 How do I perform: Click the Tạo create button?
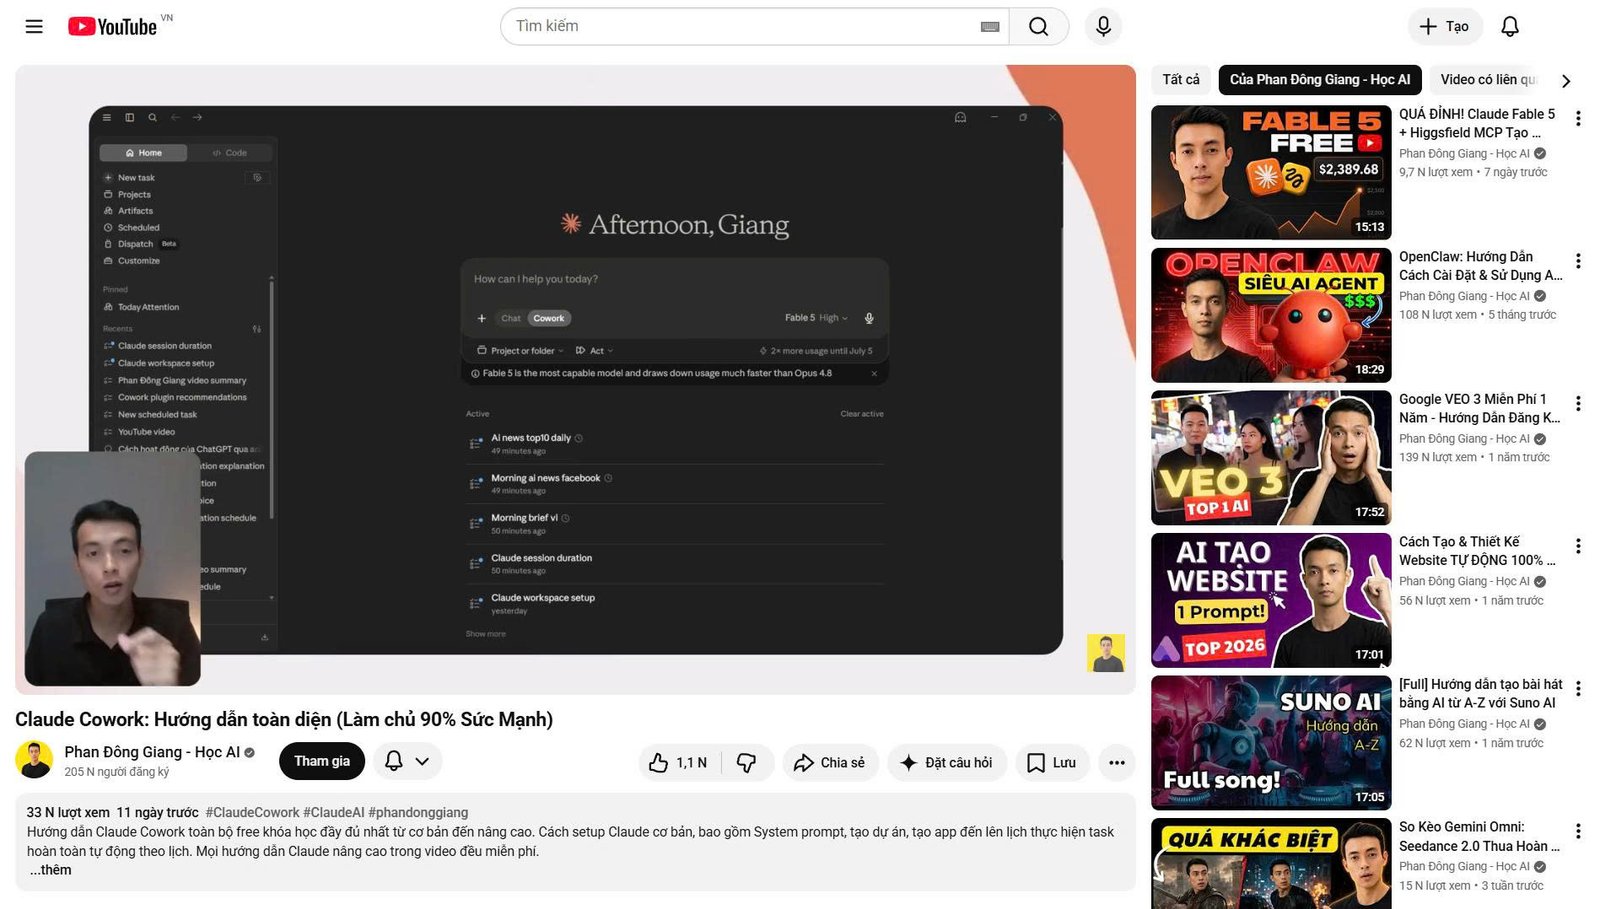pos(1444,27)
